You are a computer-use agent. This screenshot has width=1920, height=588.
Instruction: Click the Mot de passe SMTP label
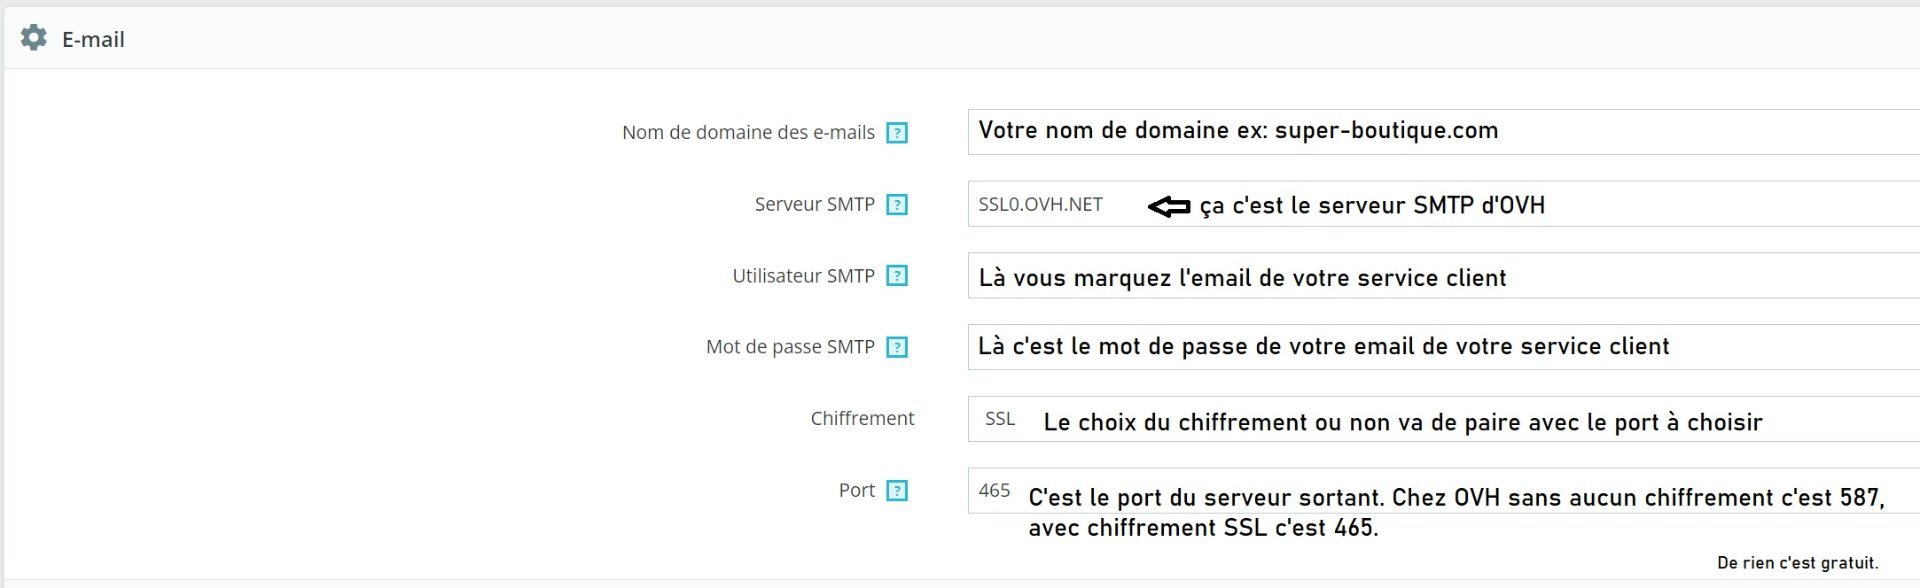[x=790, y=347]
